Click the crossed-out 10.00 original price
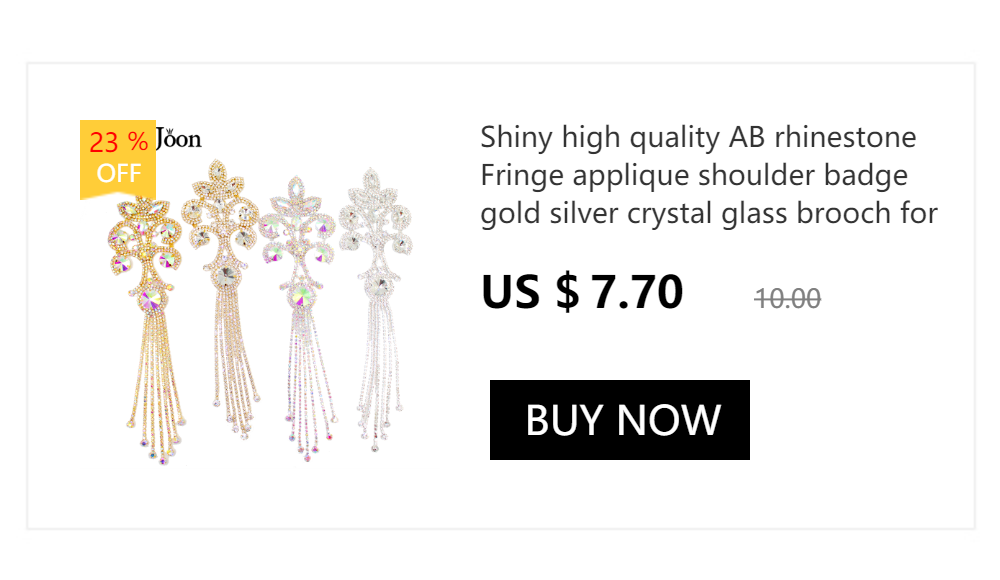This screenshot has height=580, width=1000. [788, 299]
